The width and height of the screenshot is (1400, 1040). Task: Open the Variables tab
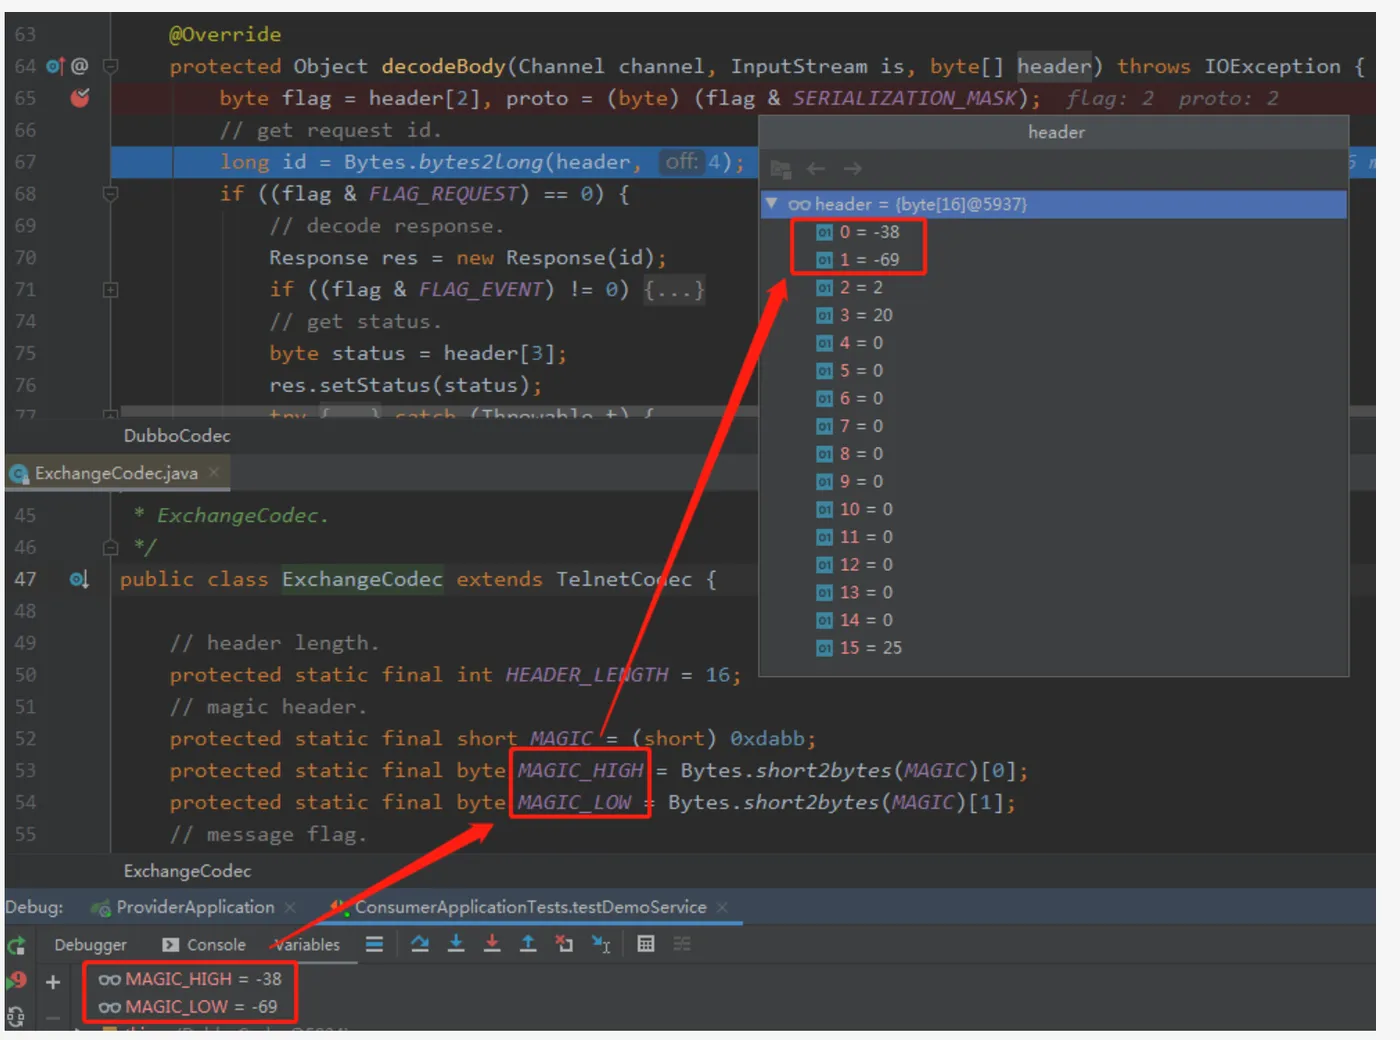point(307,945)
